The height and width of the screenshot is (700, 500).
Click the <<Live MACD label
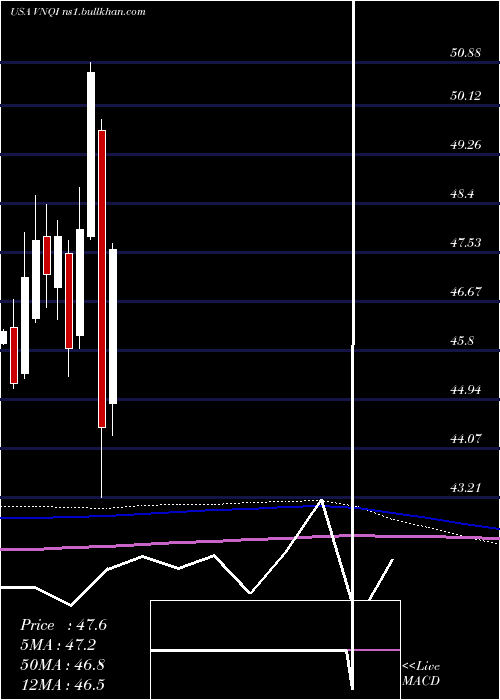coord(421,674)
